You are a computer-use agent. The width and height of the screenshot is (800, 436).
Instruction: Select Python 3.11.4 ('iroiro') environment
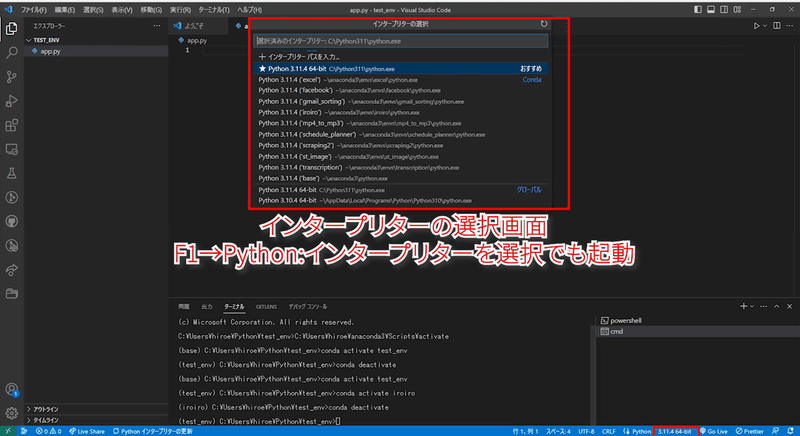(x=401, y=112)
